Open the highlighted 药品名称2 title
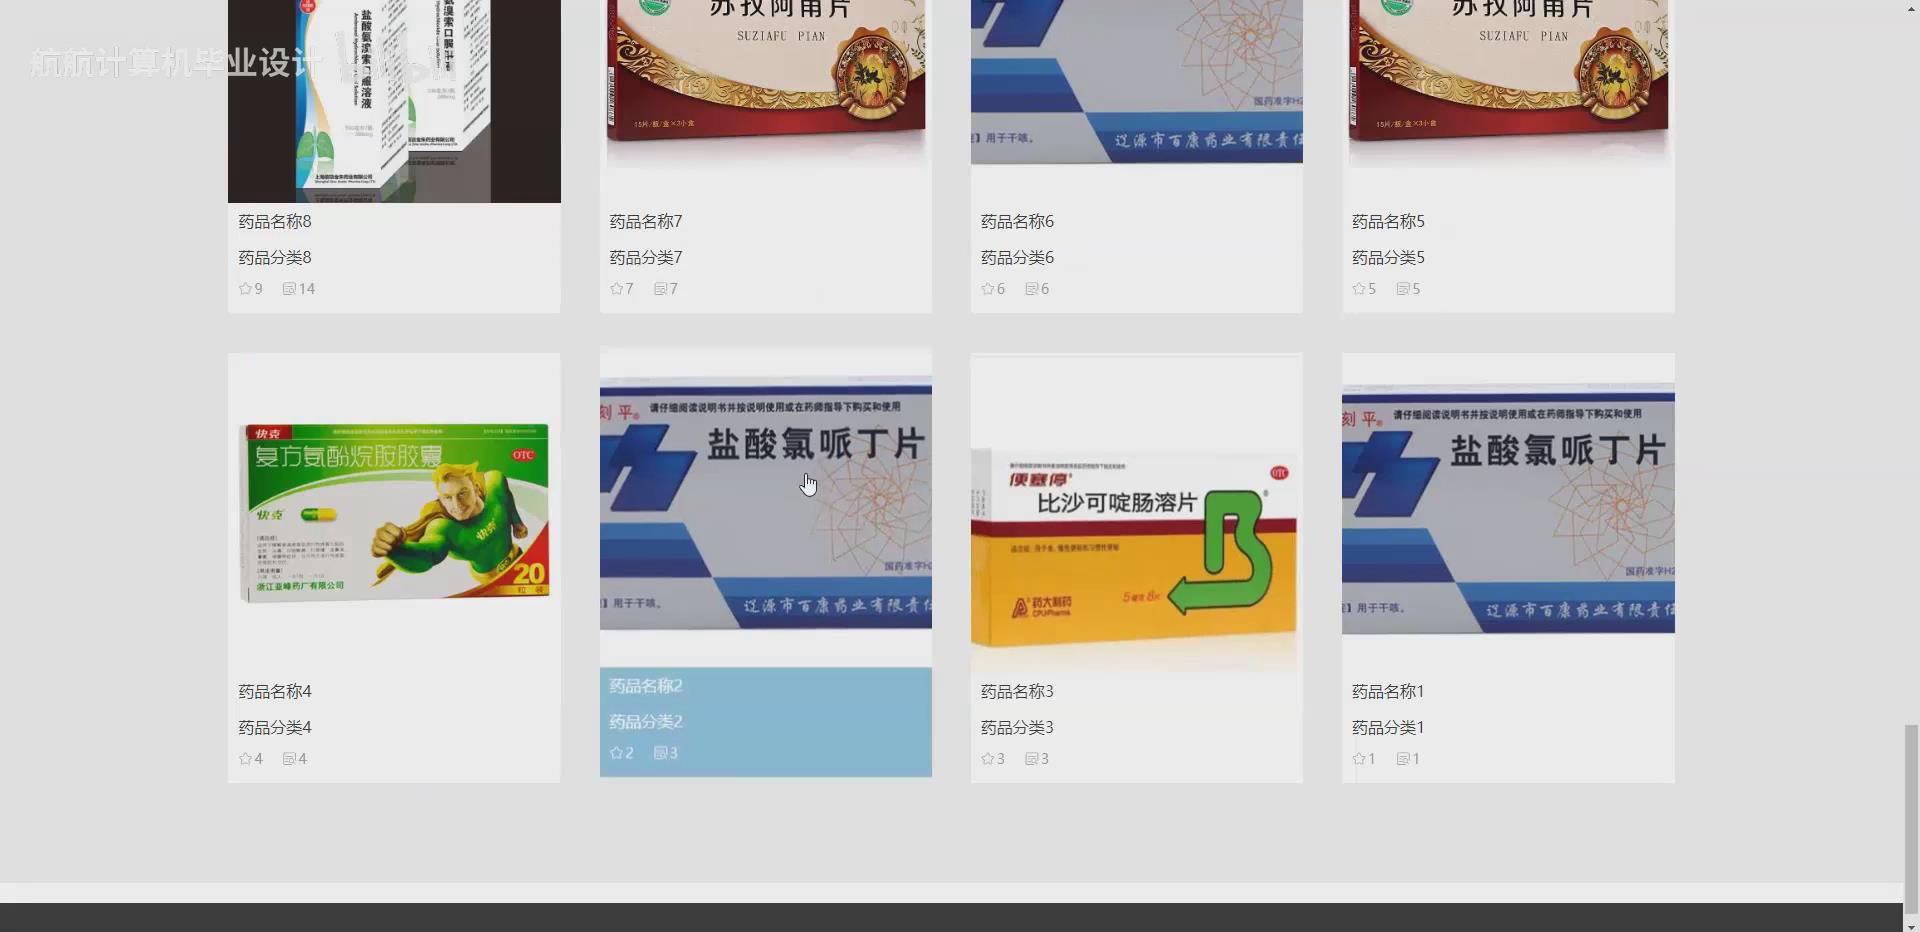Image resolution: width=1920 pixels, height=932 pixels. click(646, 686)
